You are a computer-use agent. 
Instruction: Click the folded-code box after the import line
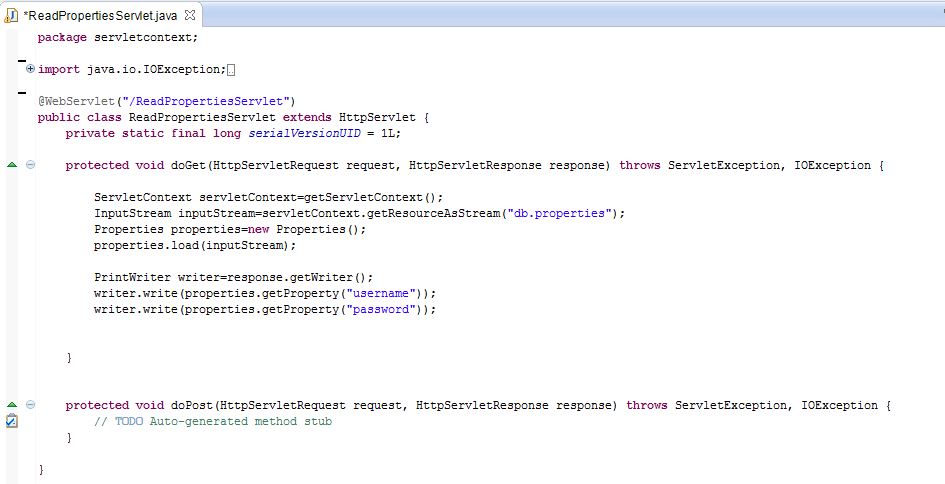click(x=231, y=69)
